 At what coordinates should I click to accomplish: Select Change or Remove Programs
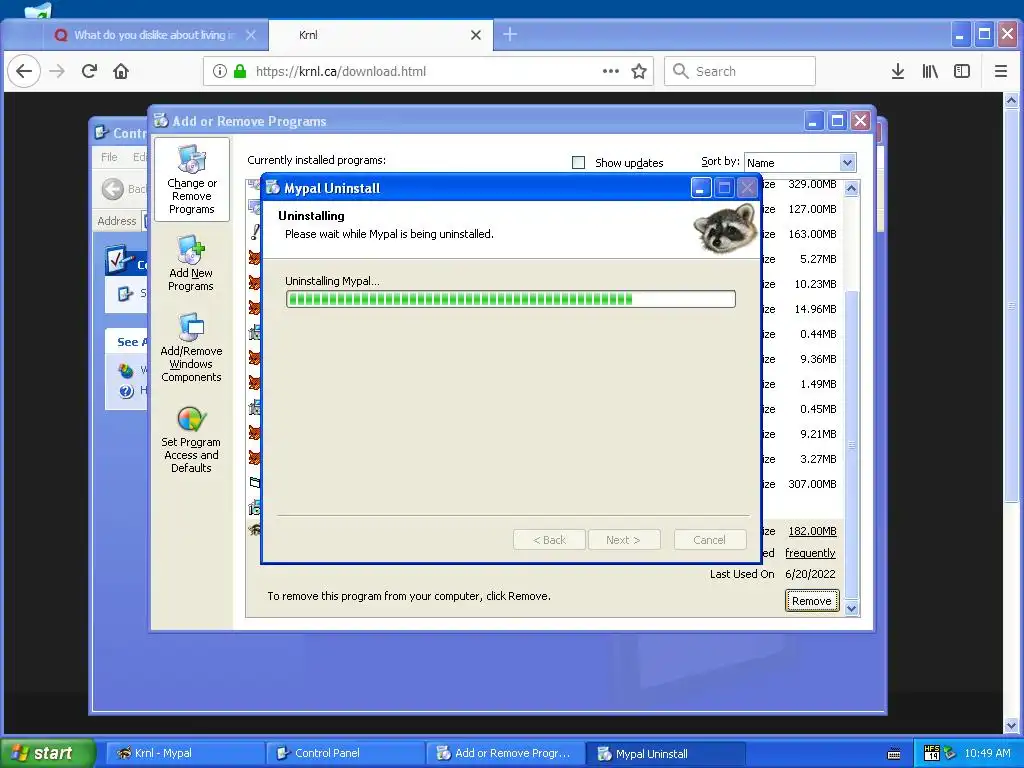(x=191, y=180)
